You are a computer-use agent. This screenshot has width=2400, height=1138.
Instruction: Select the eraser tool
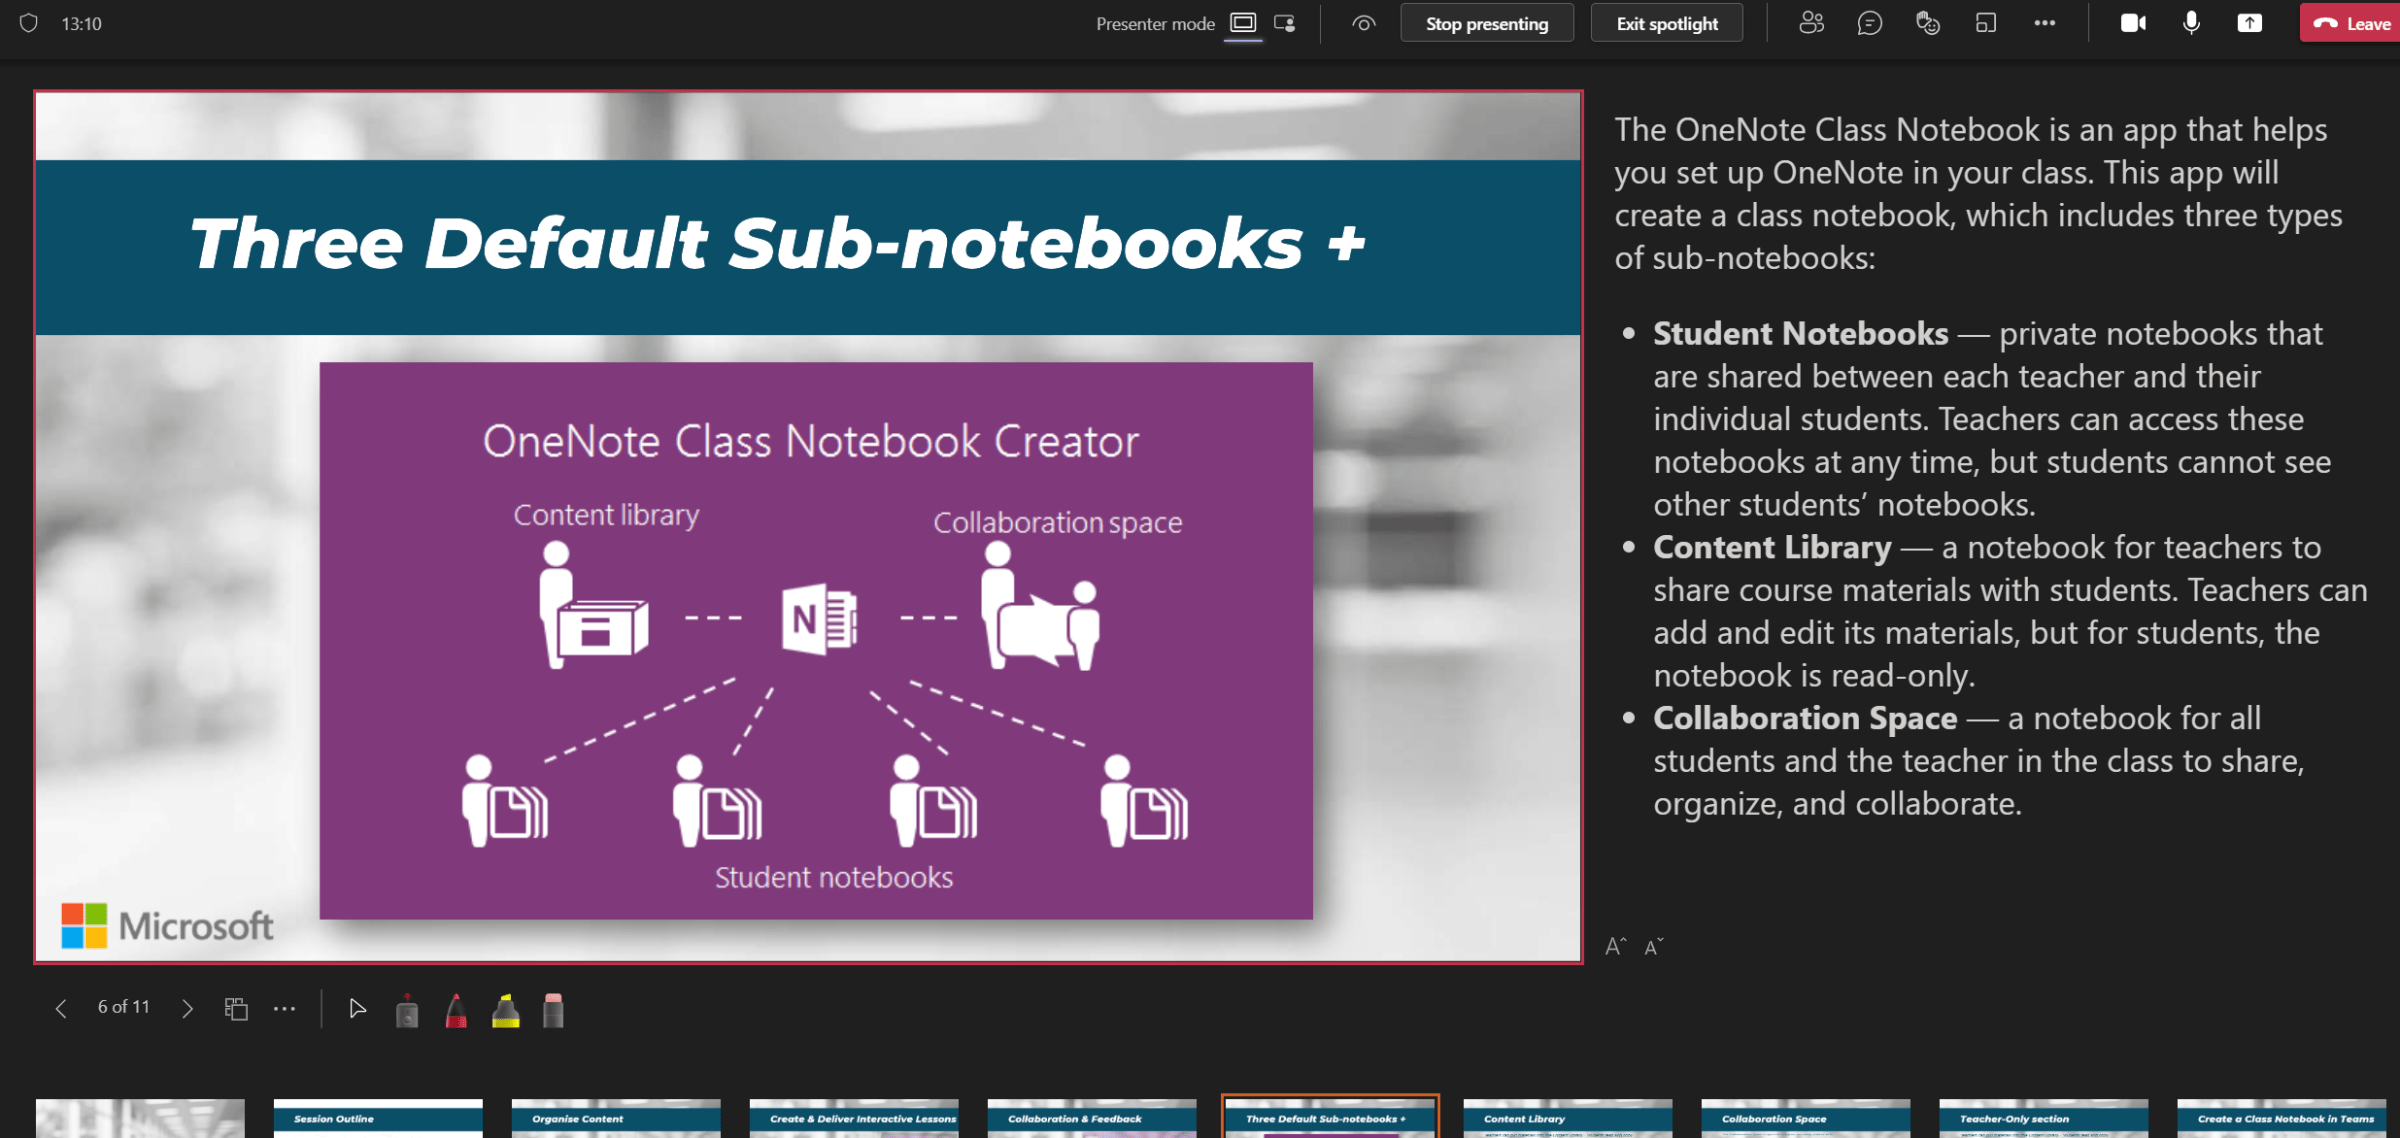coord(553,1011)
